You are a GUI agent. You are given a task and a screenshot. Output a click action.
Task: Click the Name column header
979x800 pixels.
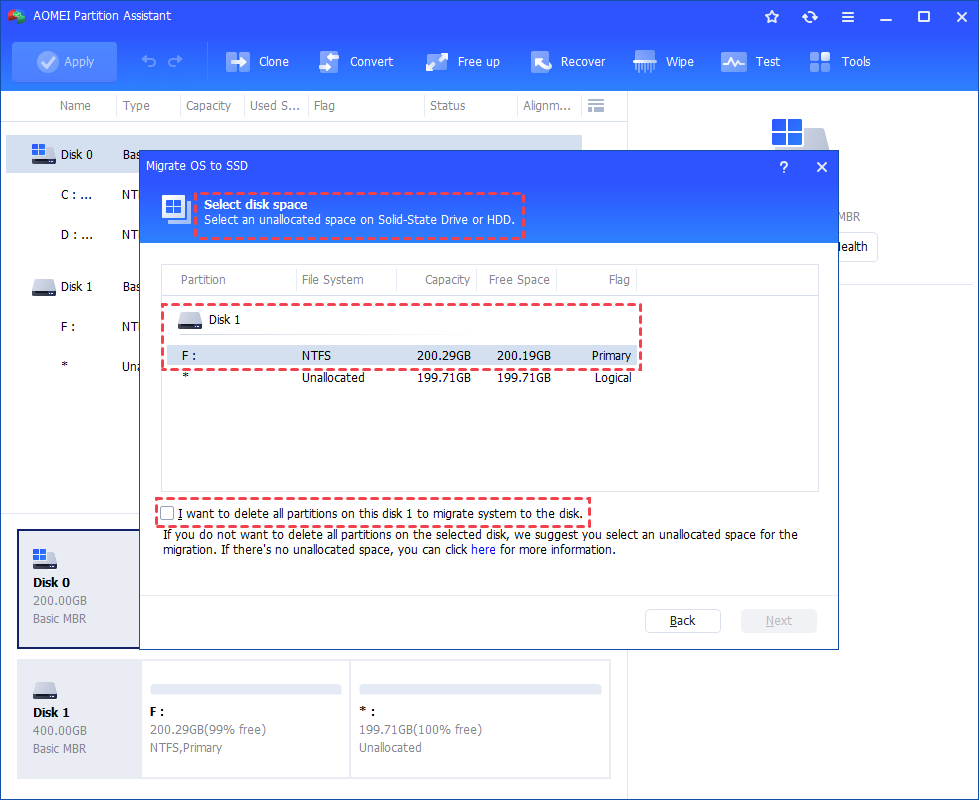(75, 106)
